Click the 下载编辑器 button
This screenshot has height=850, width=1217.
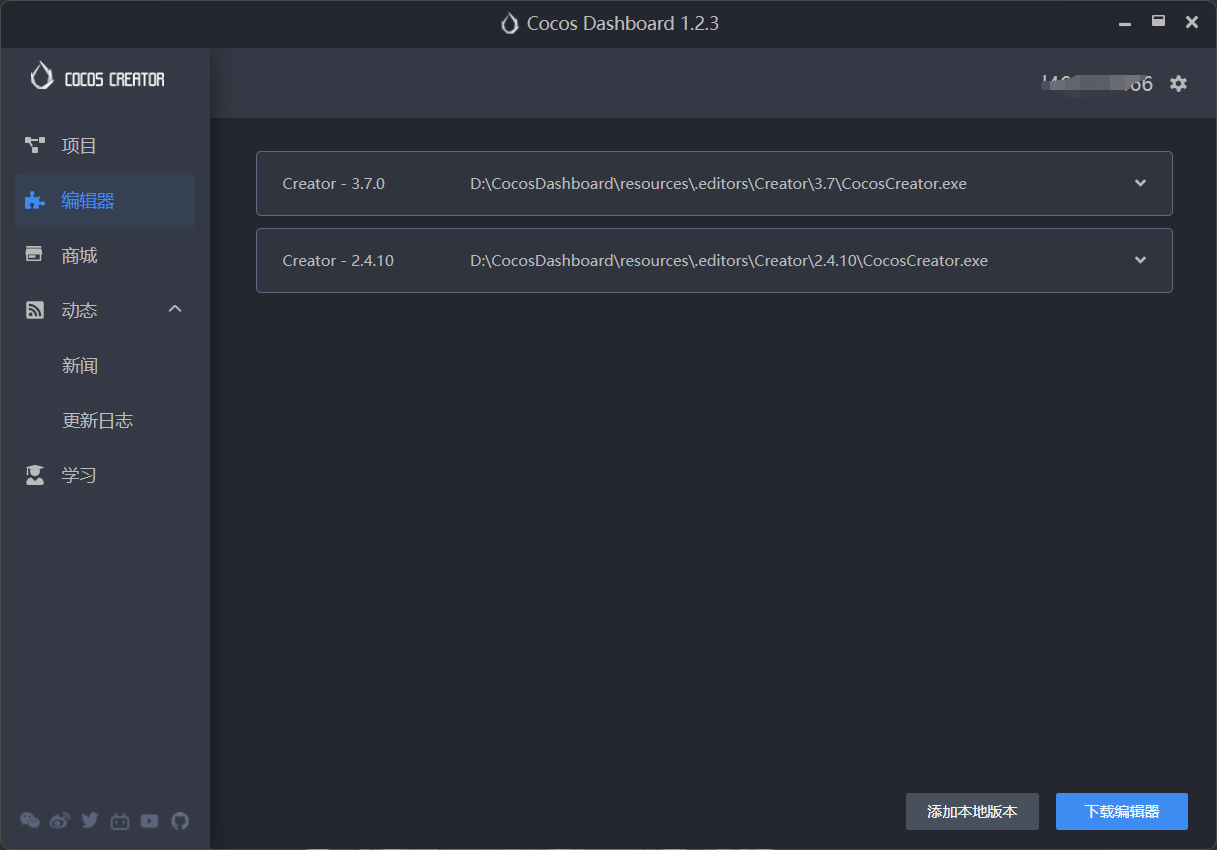pyautogui.click(x=1122, y=812)
